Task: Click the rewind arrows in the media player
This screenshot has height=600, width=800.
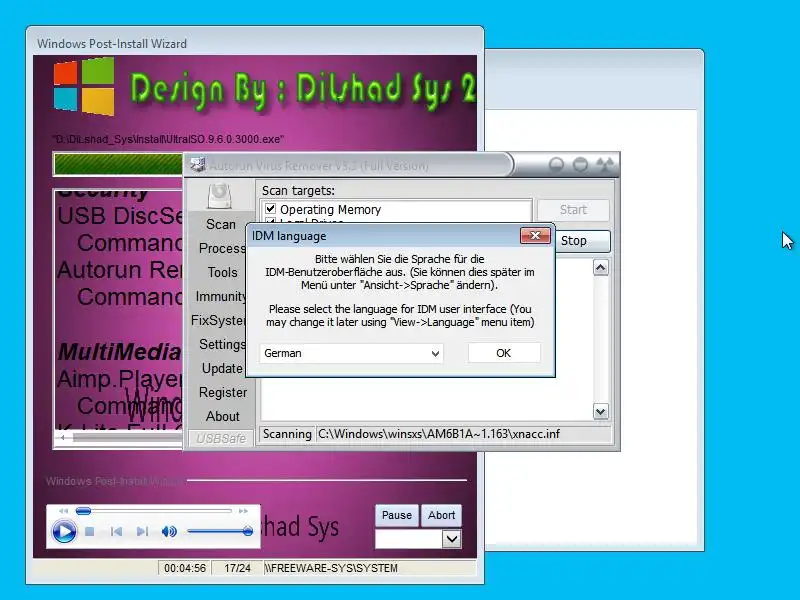Action: click(x=63, y=511)
